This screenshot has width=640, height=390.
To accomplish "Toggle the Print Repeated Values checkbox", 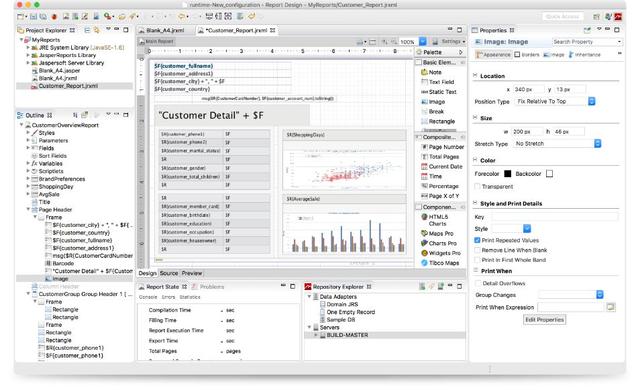I will pyautogui.click(x=477, y=240).
